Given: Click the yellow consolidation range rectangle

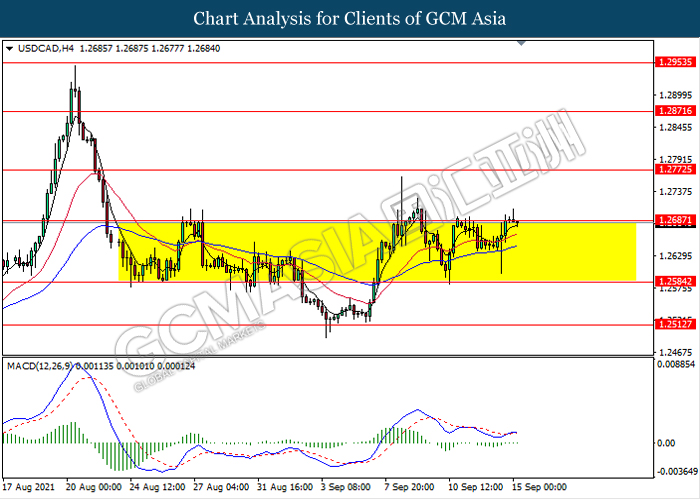Looking at the screenshot, I should [377, 252].
